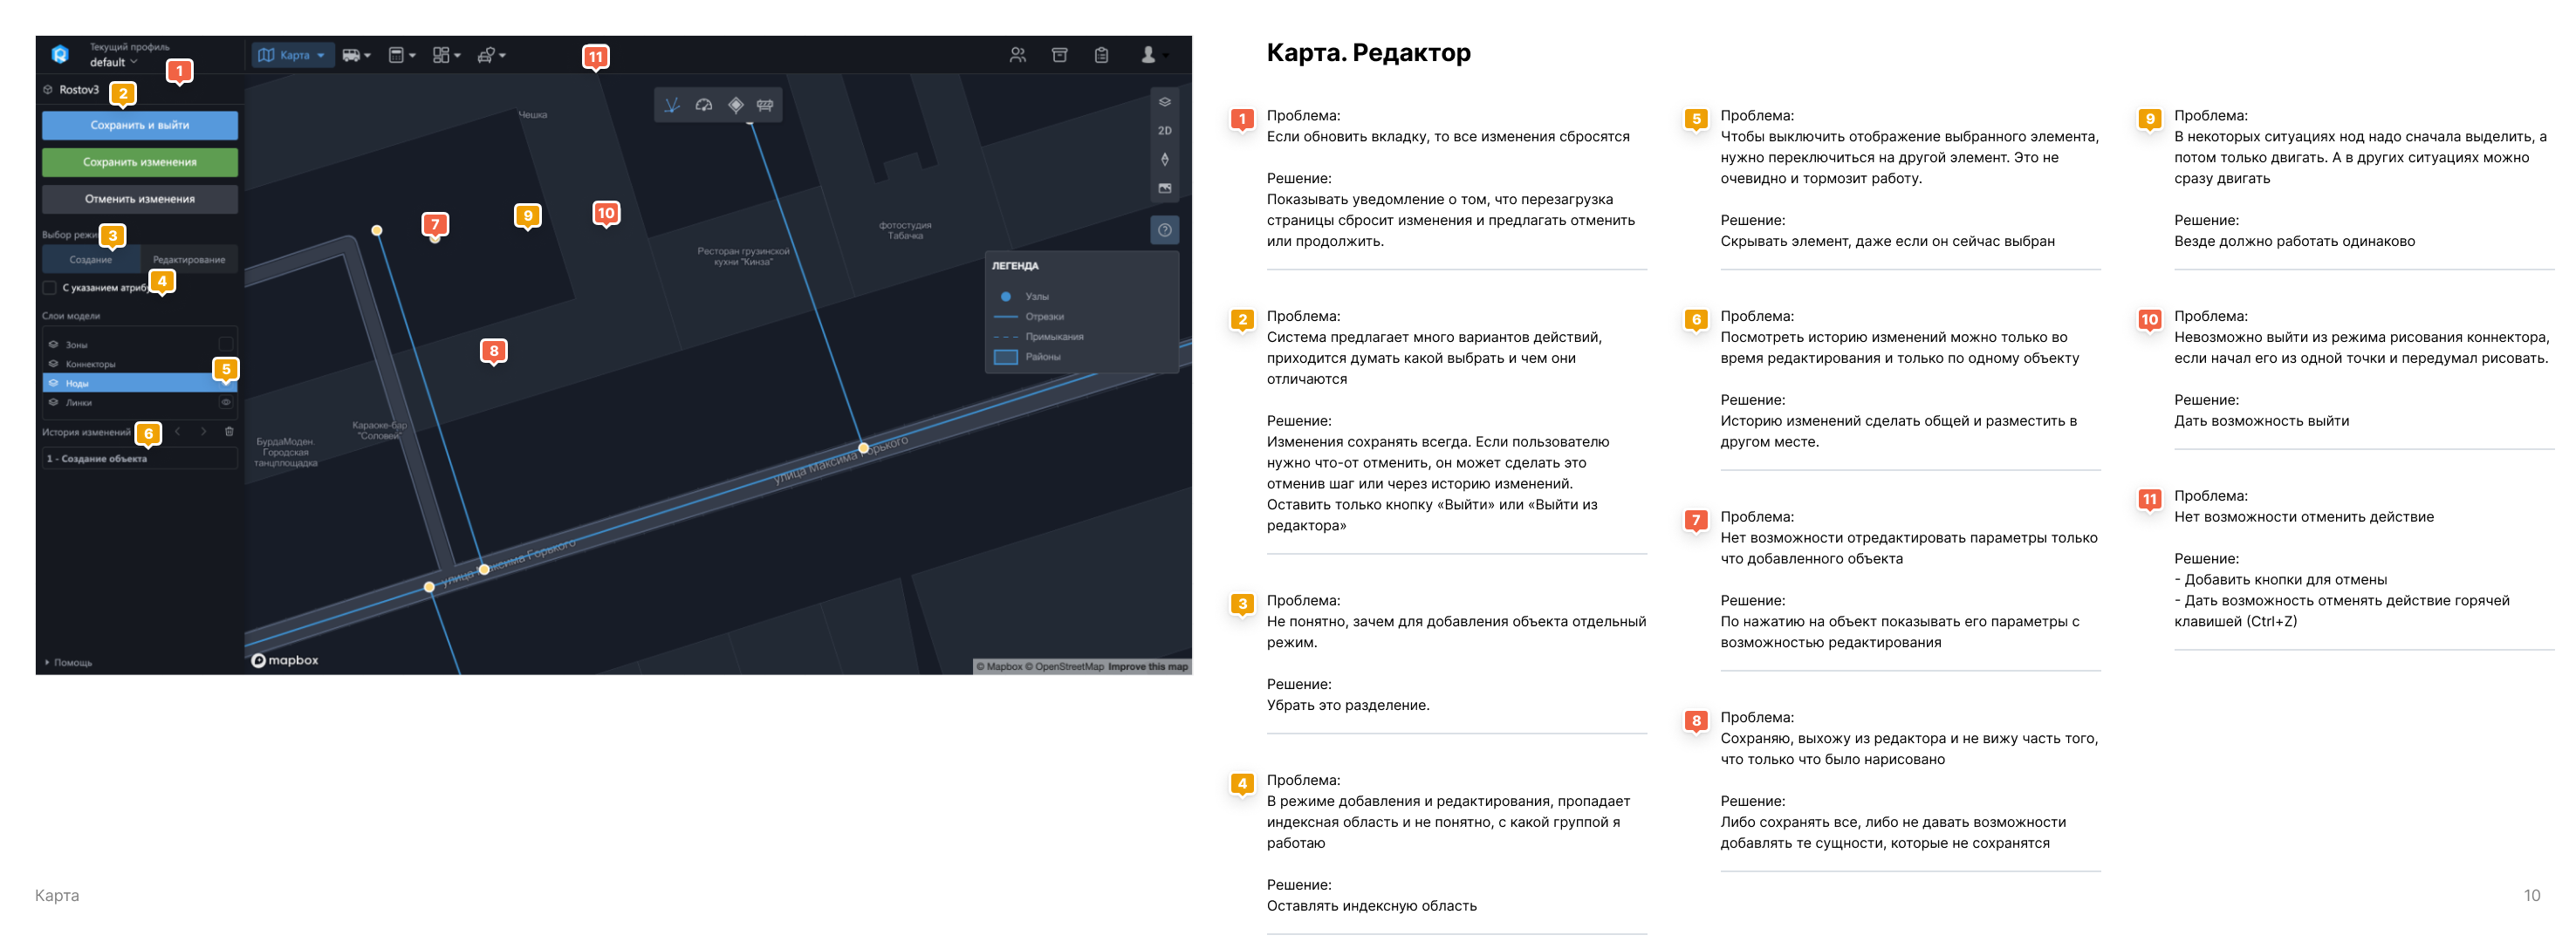Viewport: 2576px width, 942px height.
Task: Open the archive box icon in top bar
Action: [x=1060, y=55]
